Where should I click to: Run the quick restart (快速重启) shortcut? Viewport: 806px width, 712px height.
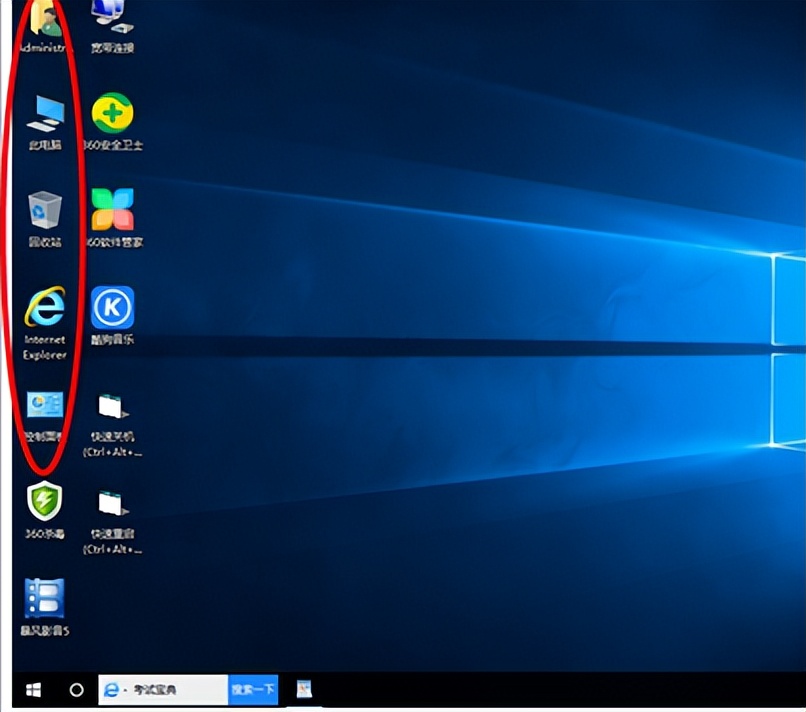(x=110, y=504)
